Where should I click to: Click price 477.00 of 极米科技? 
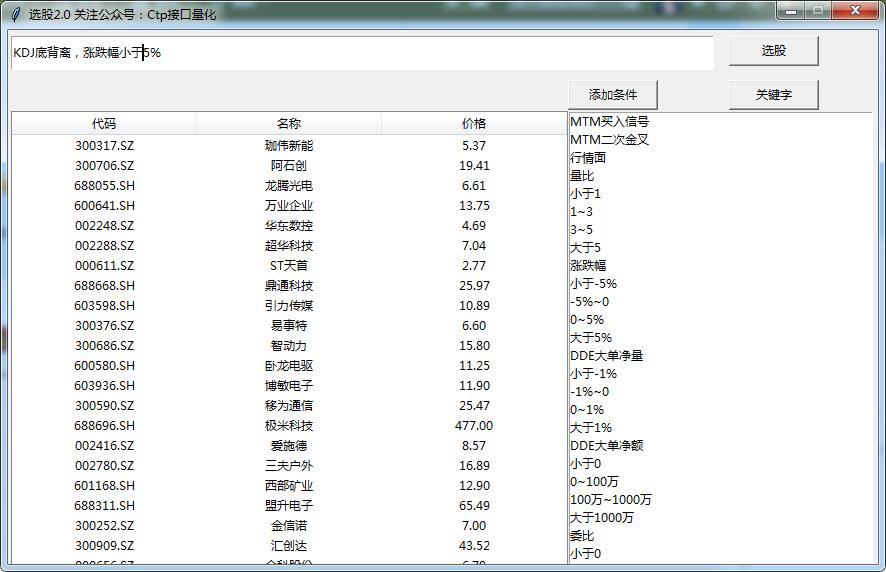tap(474, 426)
